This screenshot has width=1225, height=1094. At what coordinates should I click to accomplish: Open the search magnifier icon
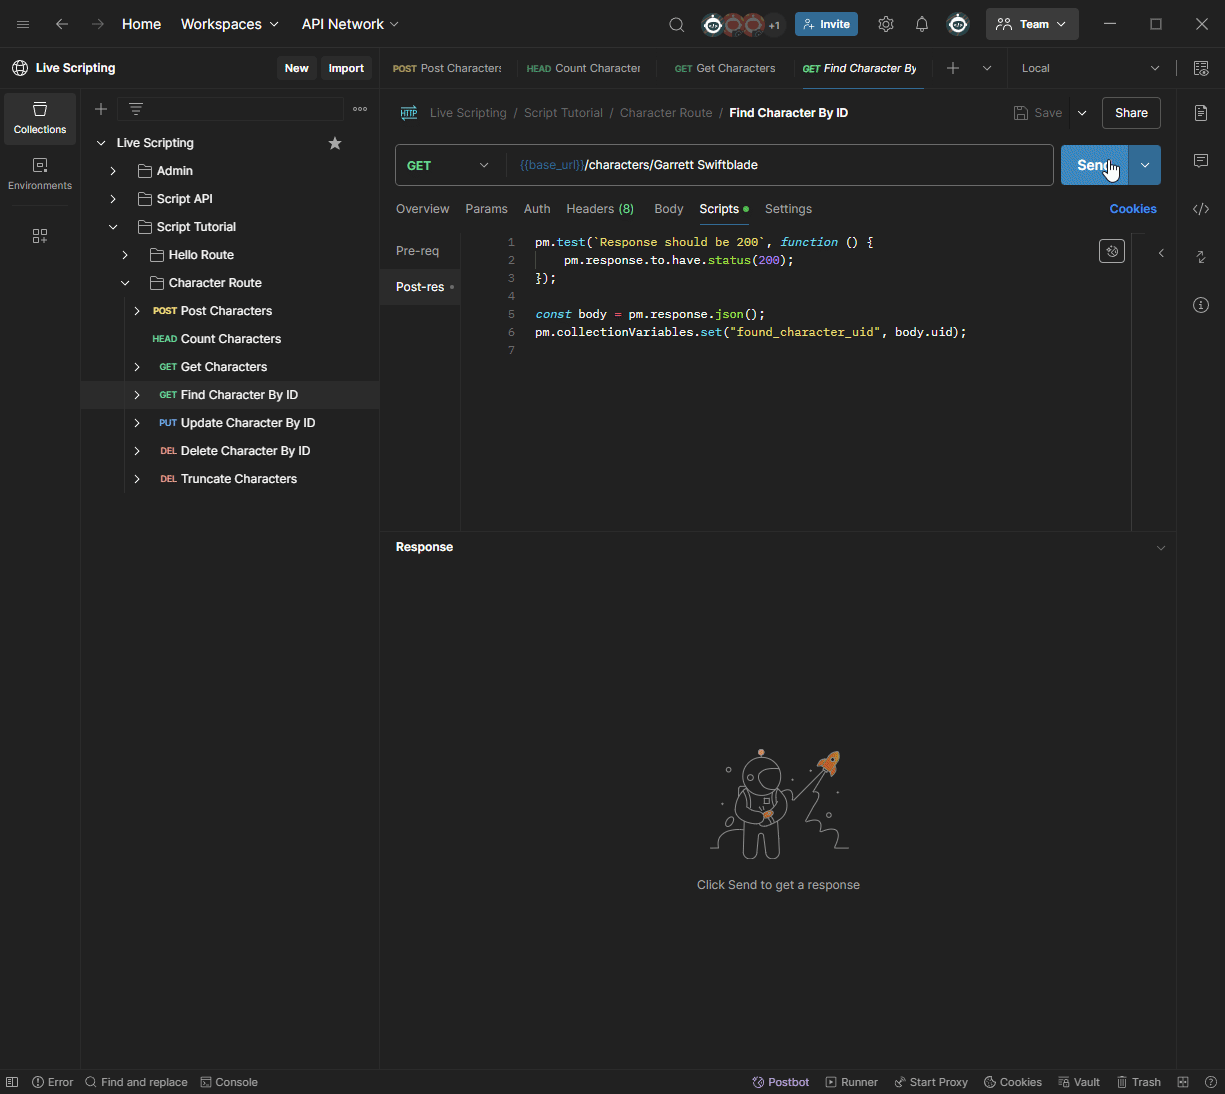point(677,24)
